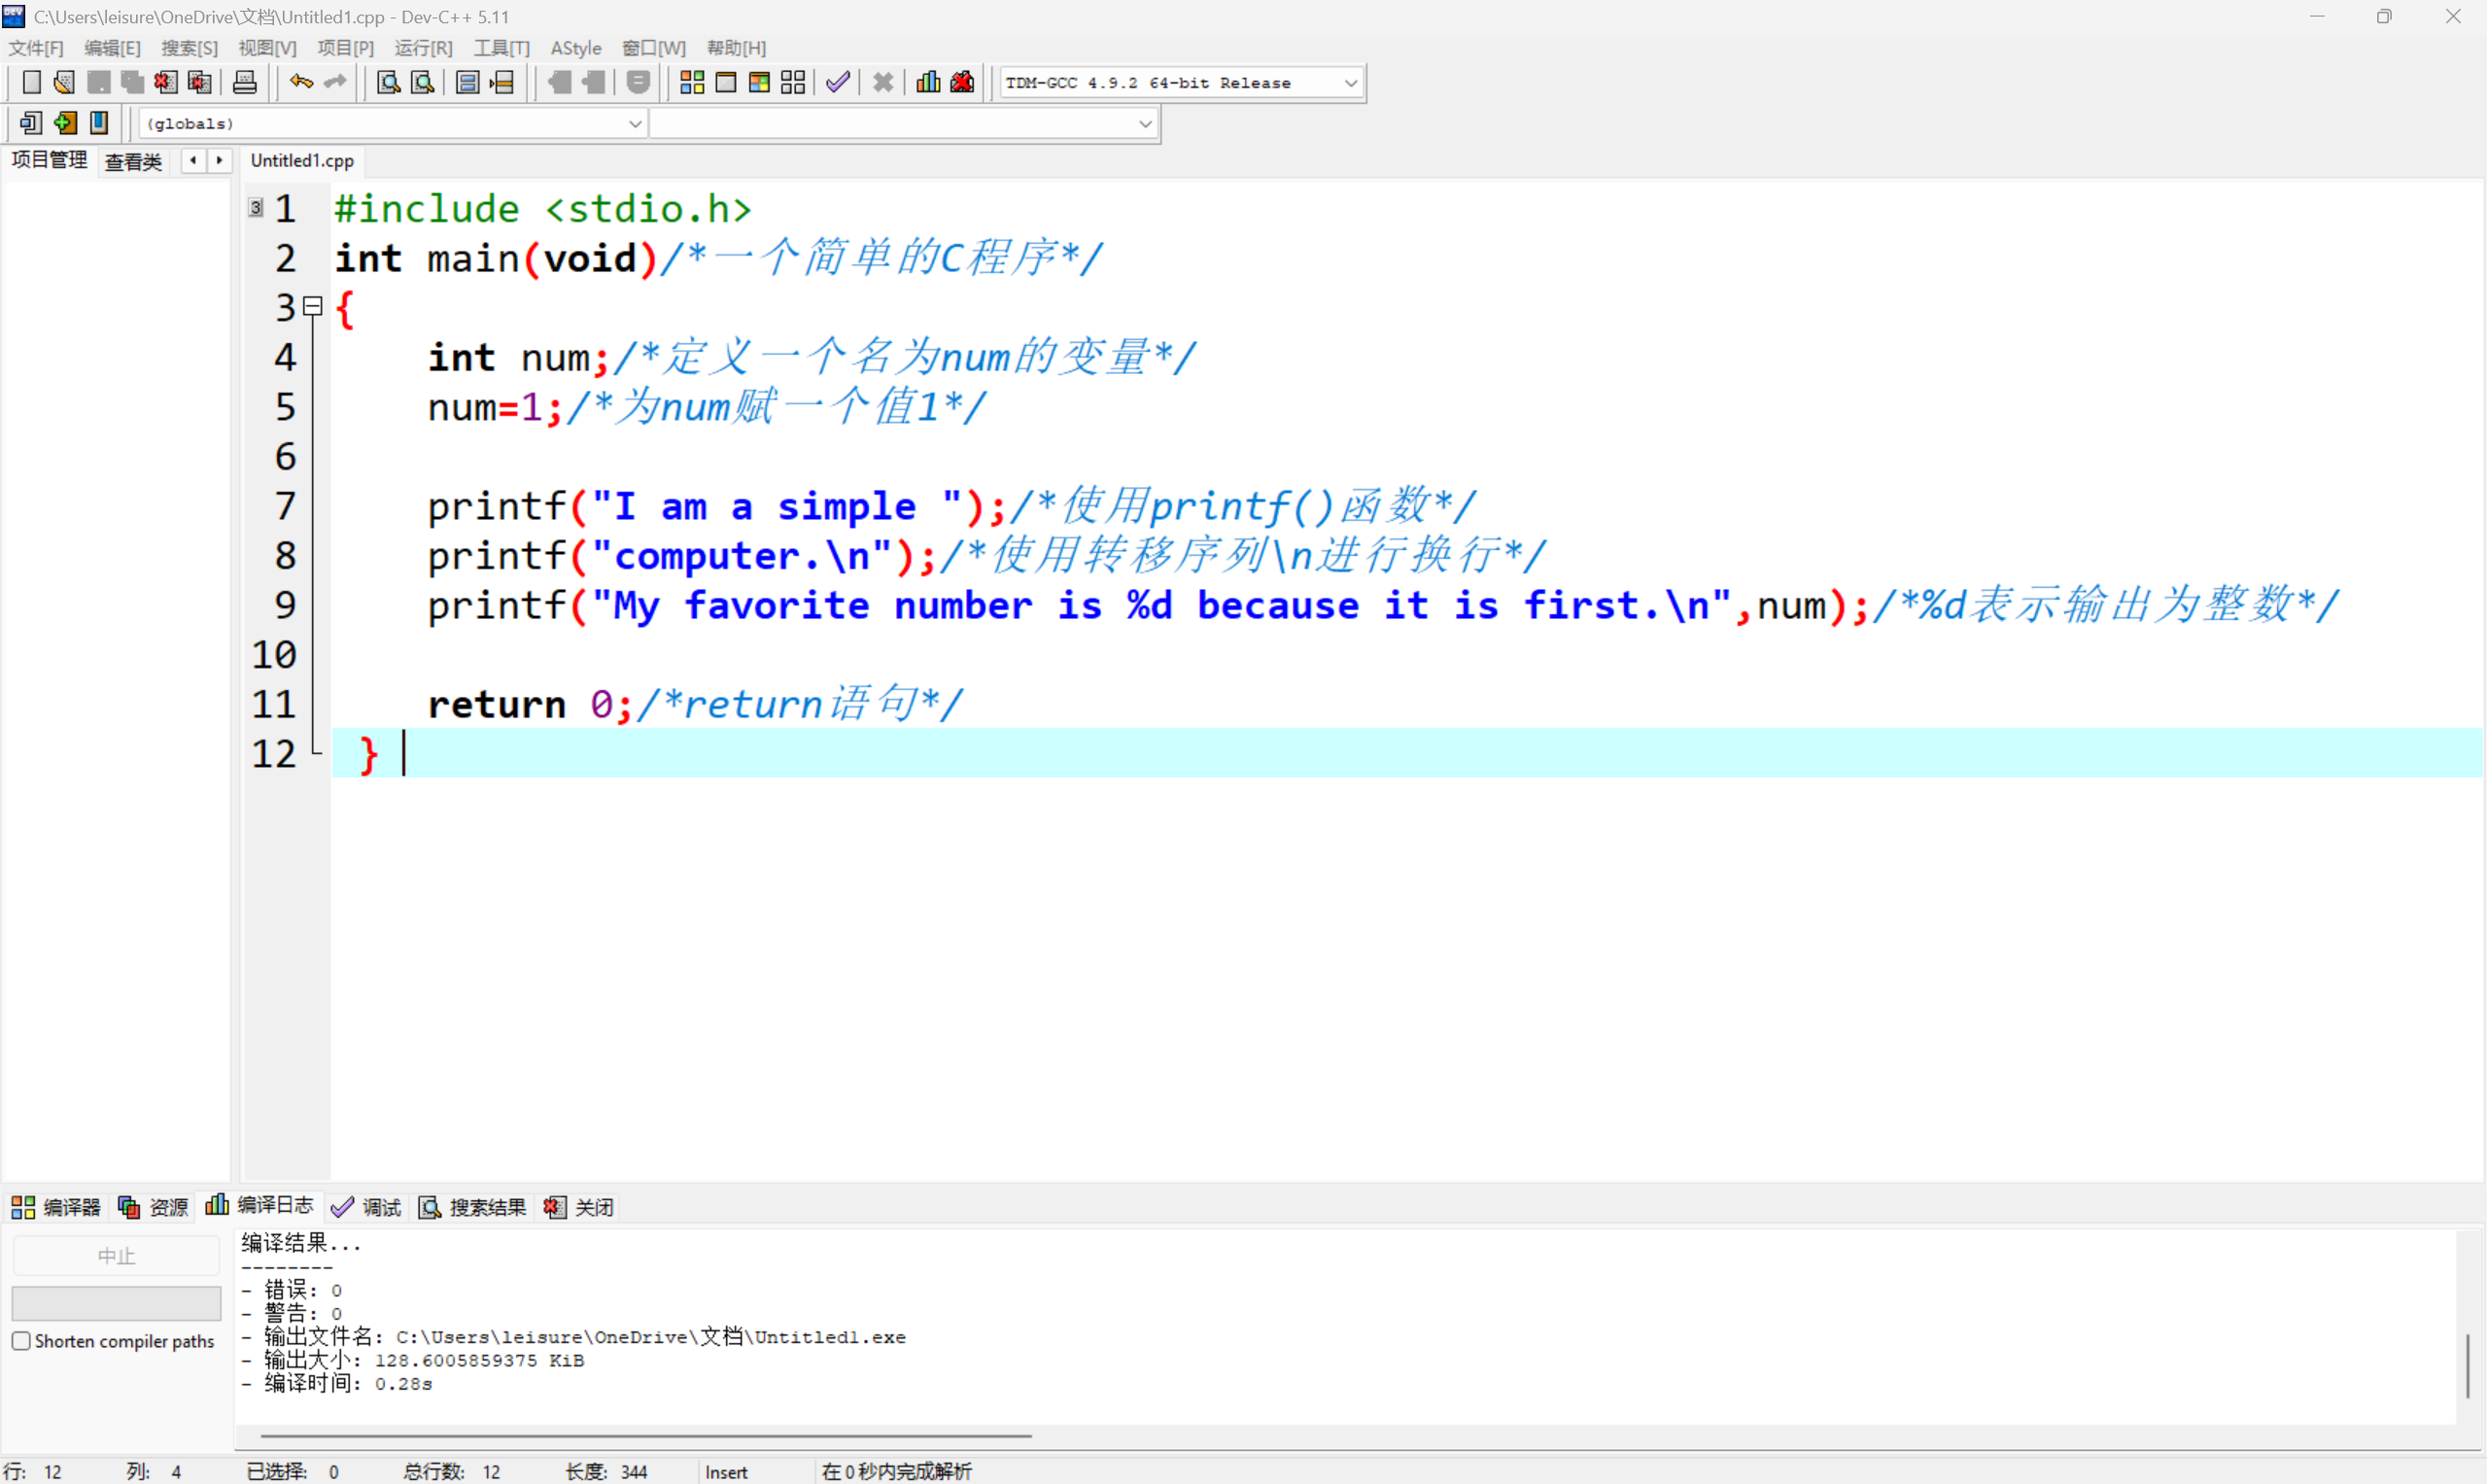This screenshot has height=1484, width=2487.
Task: Abort compilation with the red X icon
Action: tap(882, 82)
